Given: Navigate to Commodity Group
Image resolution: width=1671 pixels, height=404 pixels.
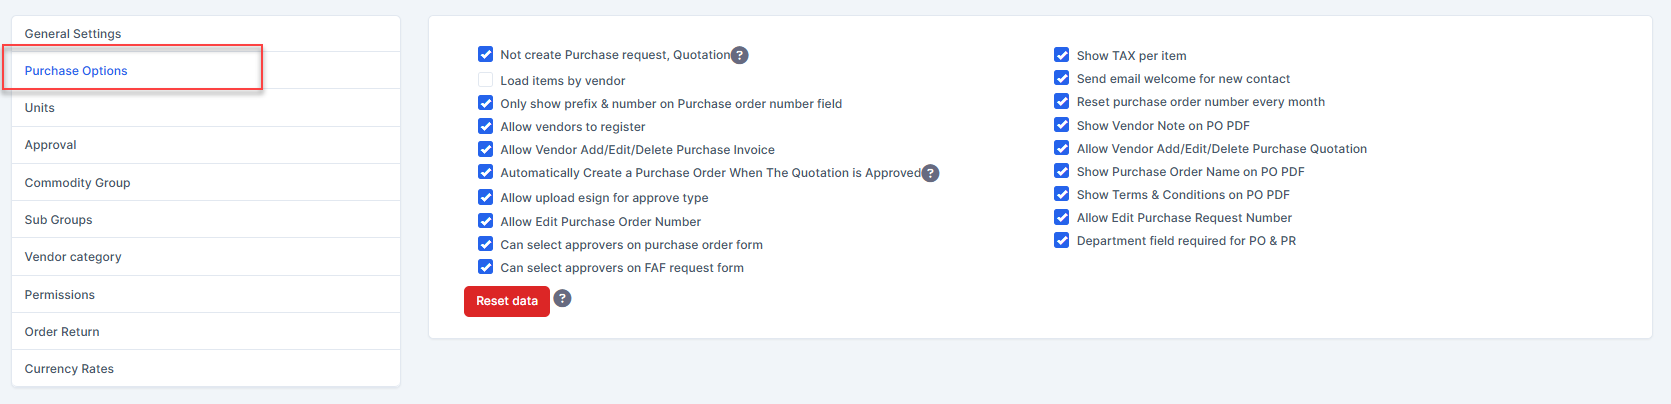Looking at the screenshot, I should click(78, 183).
